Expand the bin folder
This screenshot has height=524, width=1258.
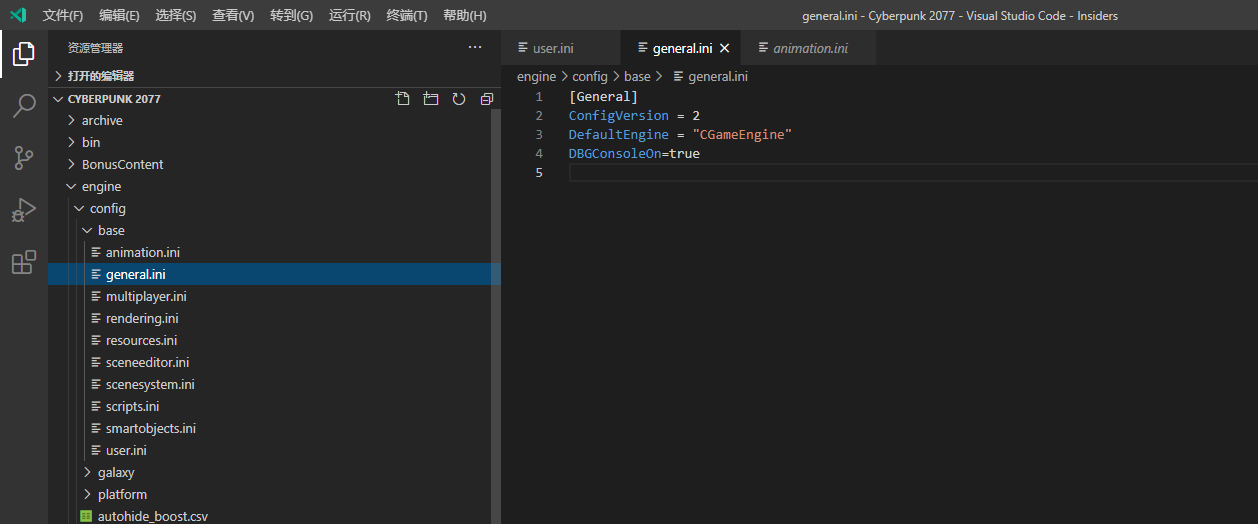[x=91, y=143]
